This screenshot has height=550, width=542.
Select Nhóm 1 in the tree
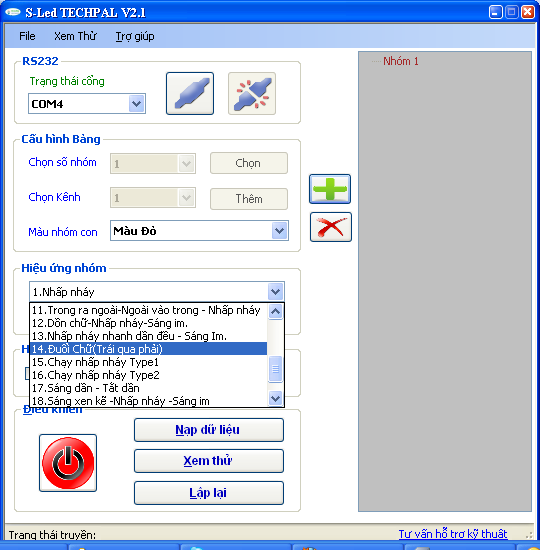coord(401,61)
